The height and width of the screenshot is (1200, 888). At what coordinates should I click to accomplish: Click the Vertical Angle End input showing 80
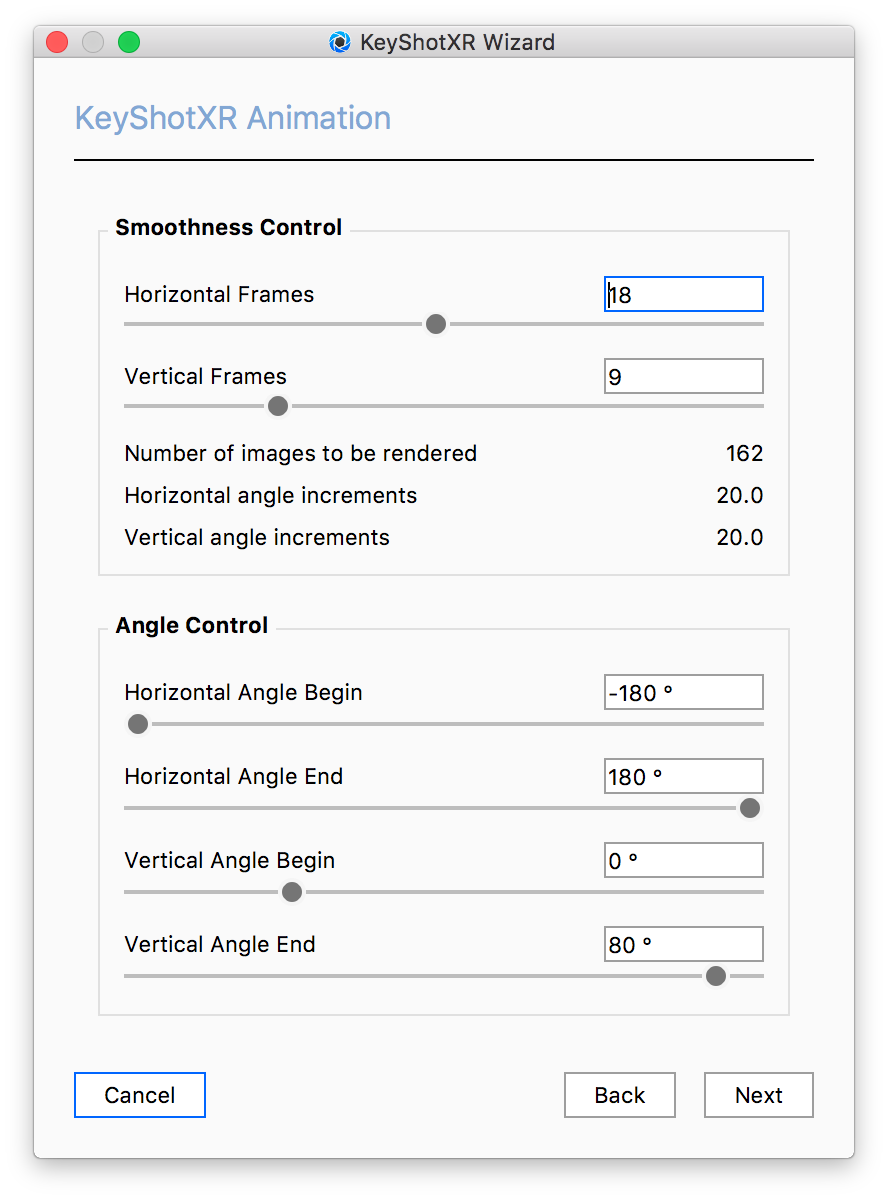point(683,944)
